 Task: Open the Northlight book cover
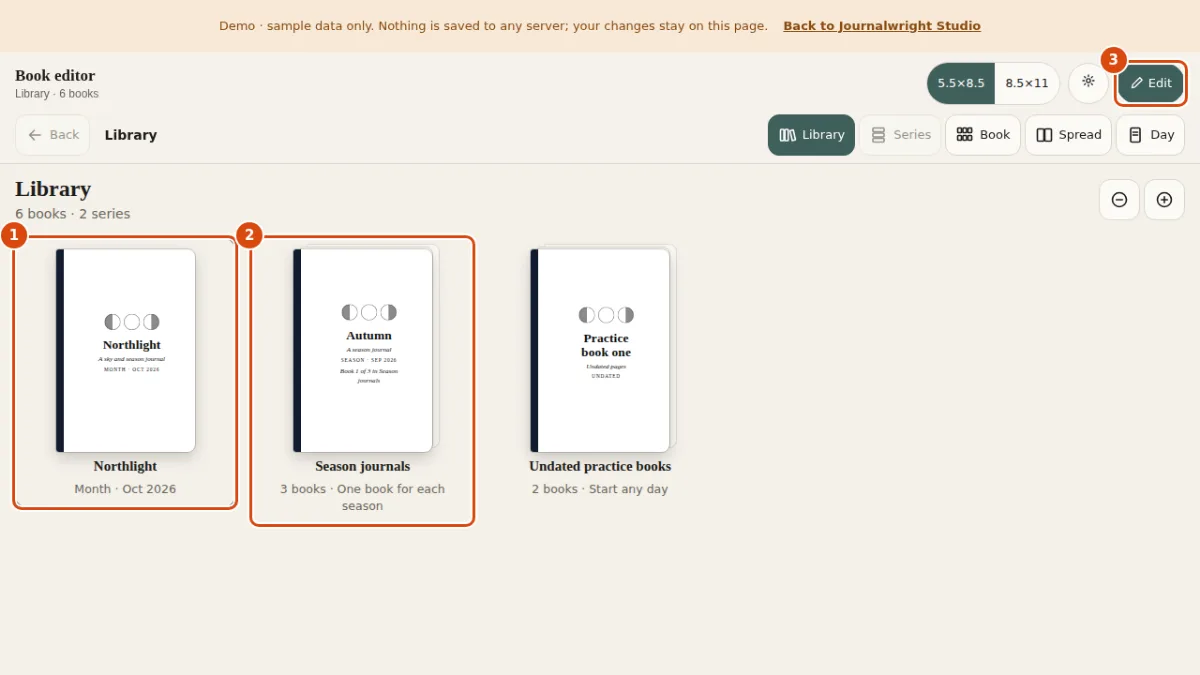click(126, 350)
